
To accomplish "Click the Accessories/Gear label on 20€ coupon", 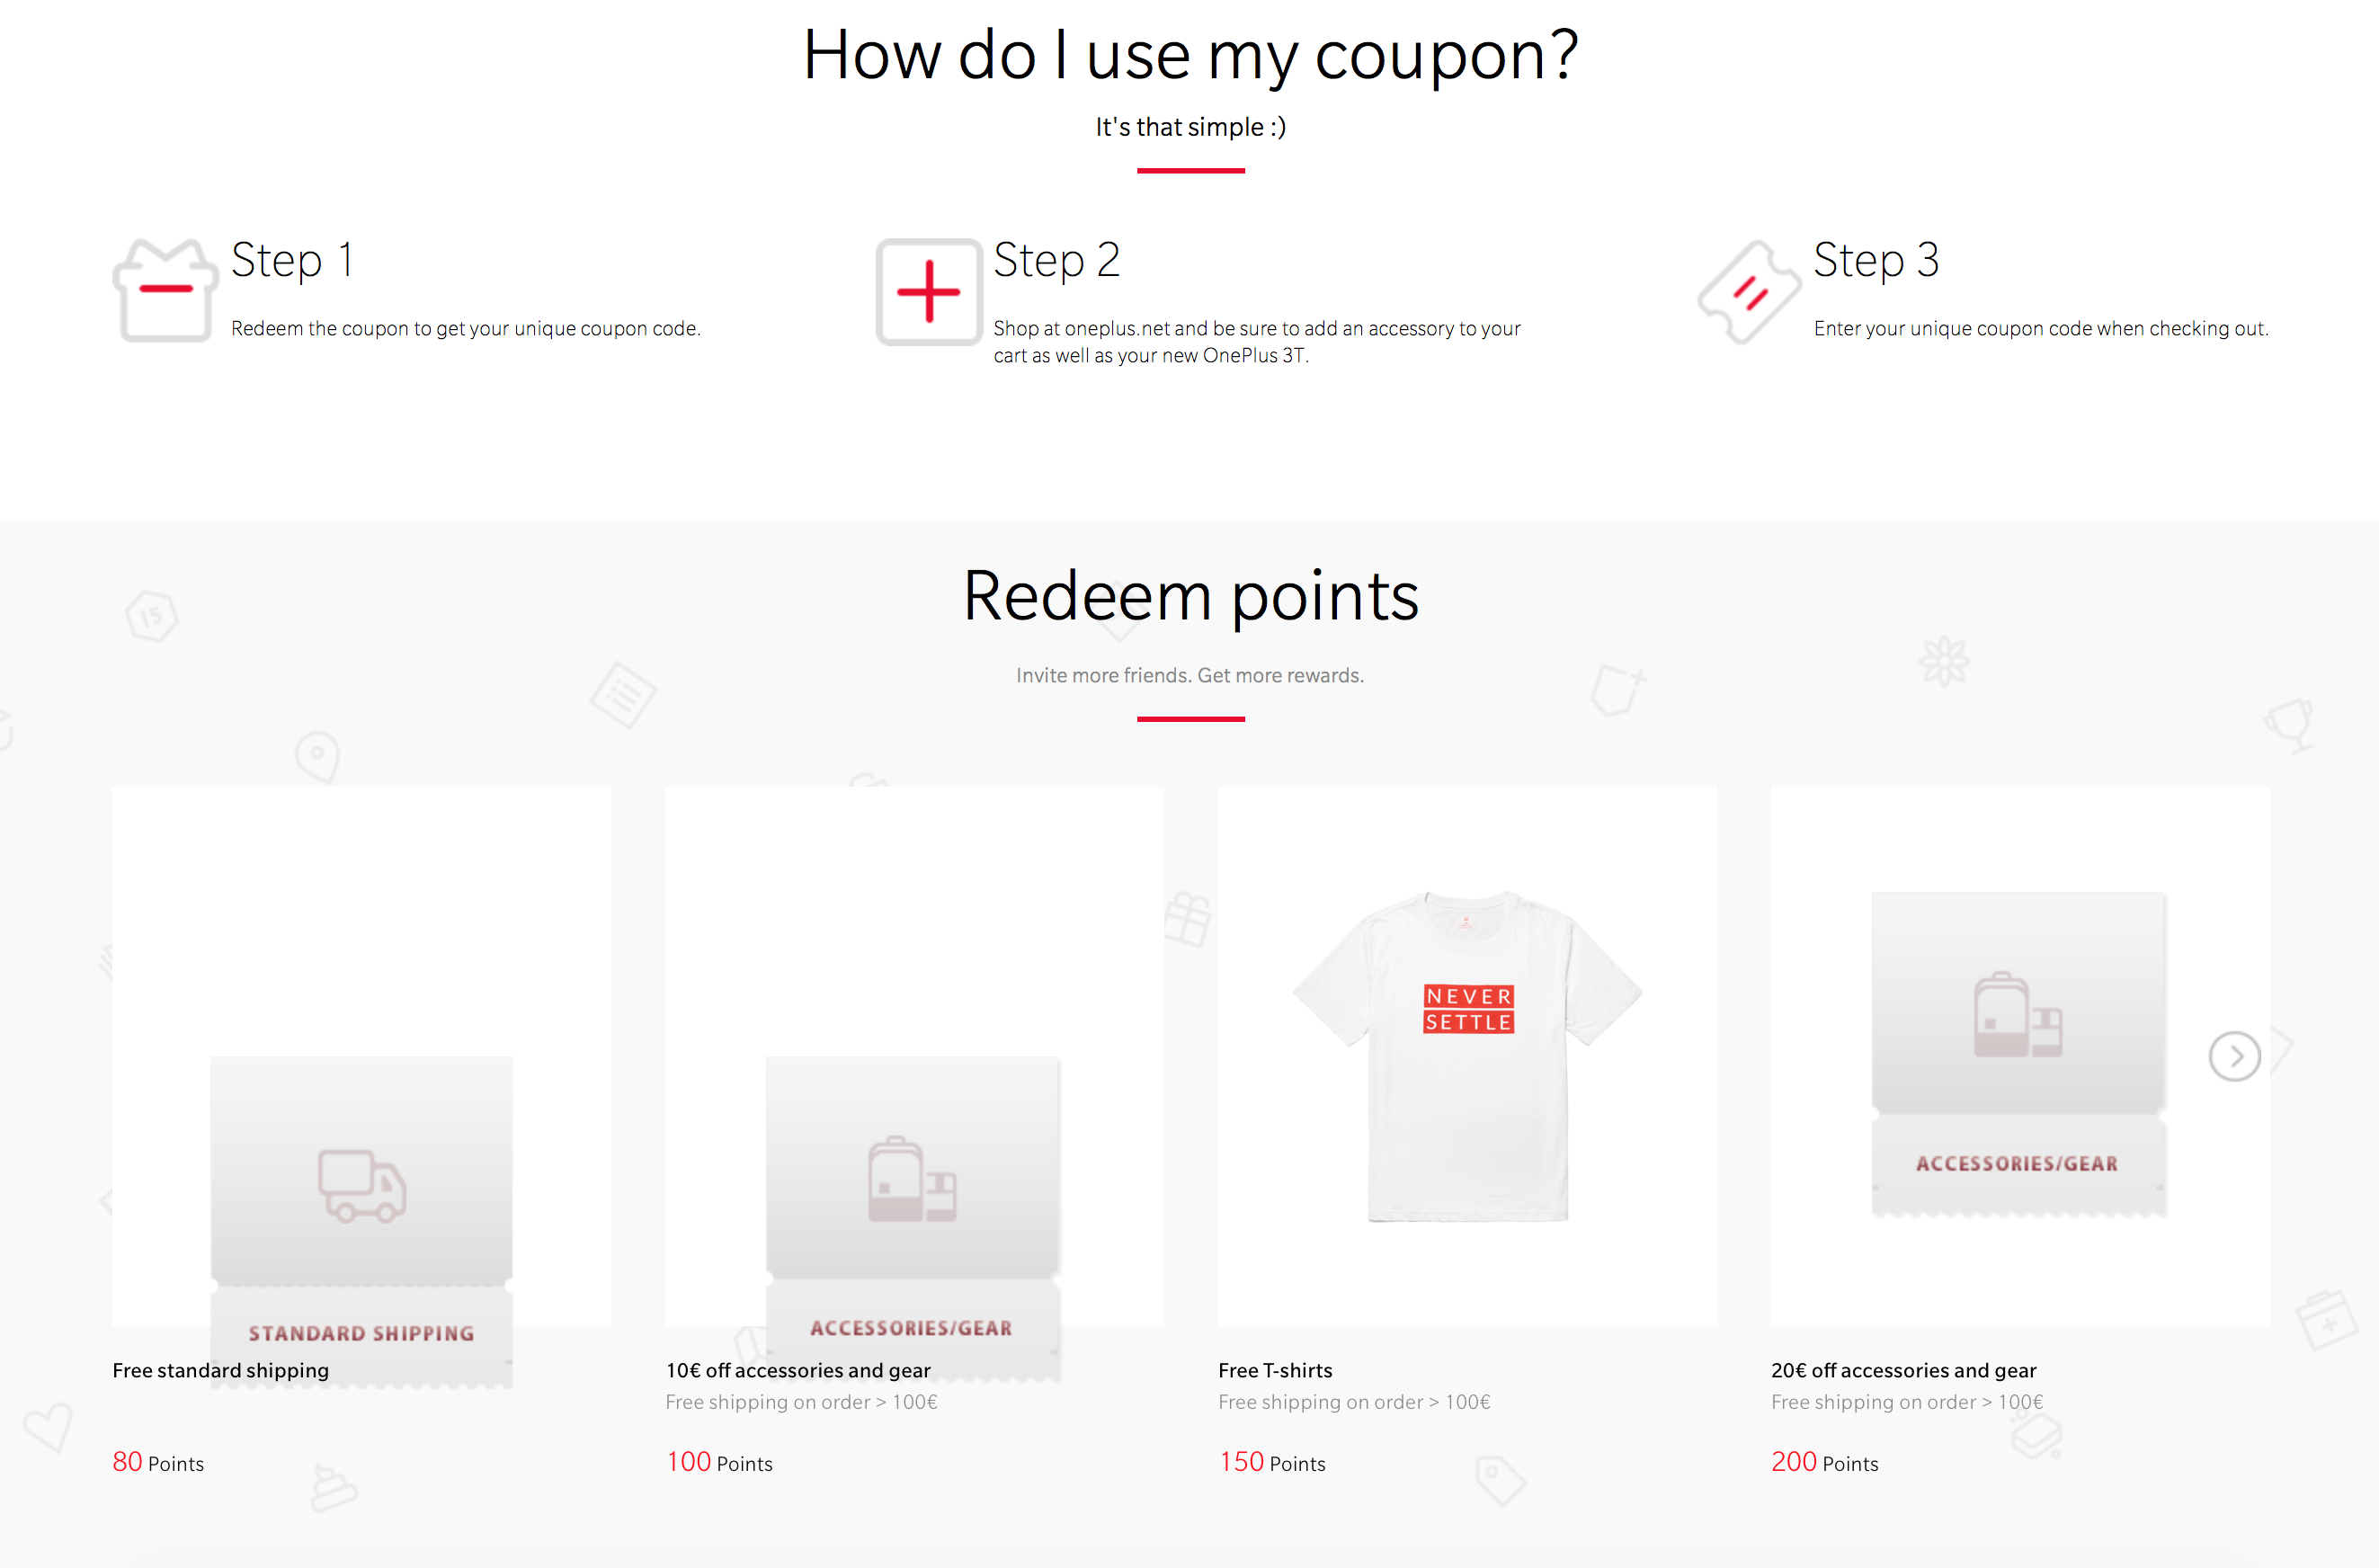I will [x=2017, y=1163].
